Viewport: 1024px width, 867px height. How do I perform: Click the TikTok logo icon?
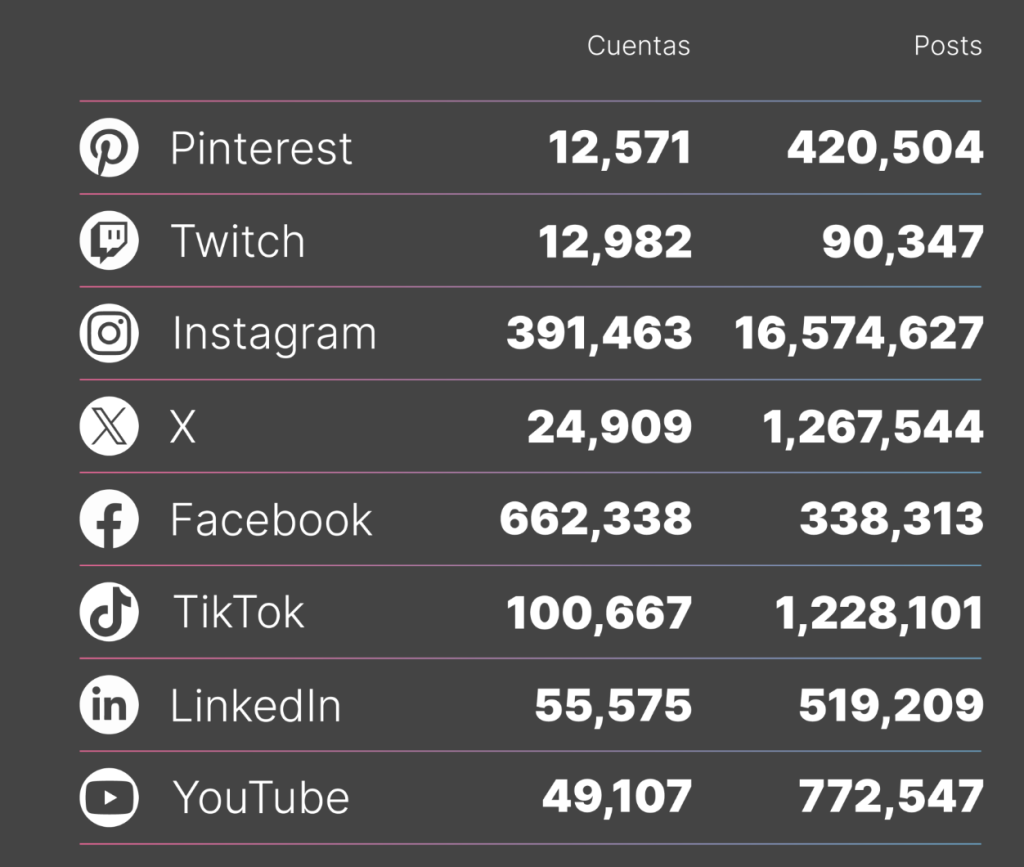click(x=109, y=612)
